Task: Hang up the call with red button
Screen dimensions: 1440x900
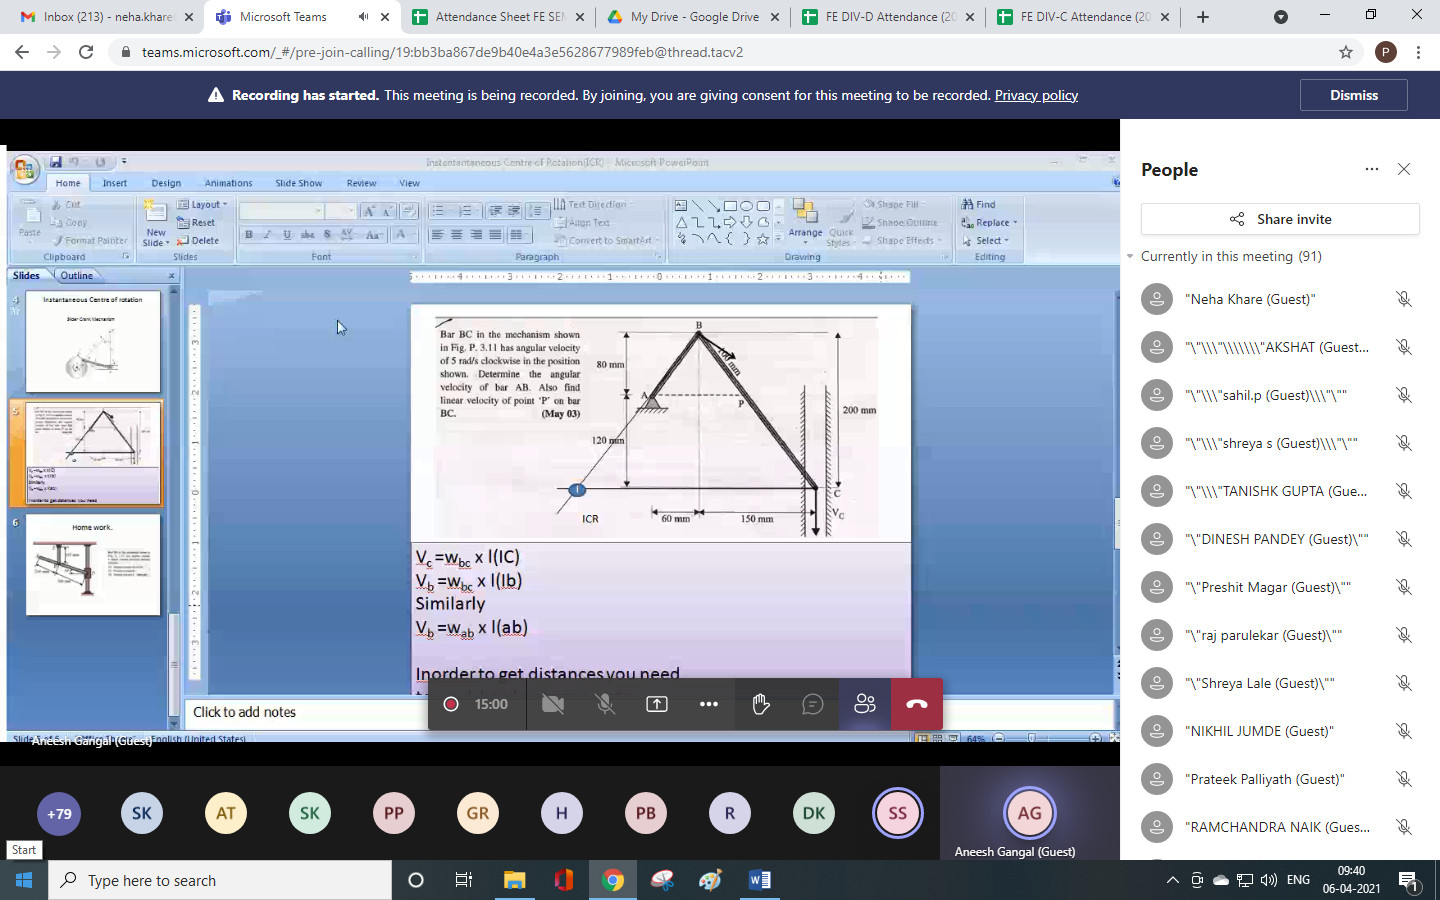Action: (917, 704)
